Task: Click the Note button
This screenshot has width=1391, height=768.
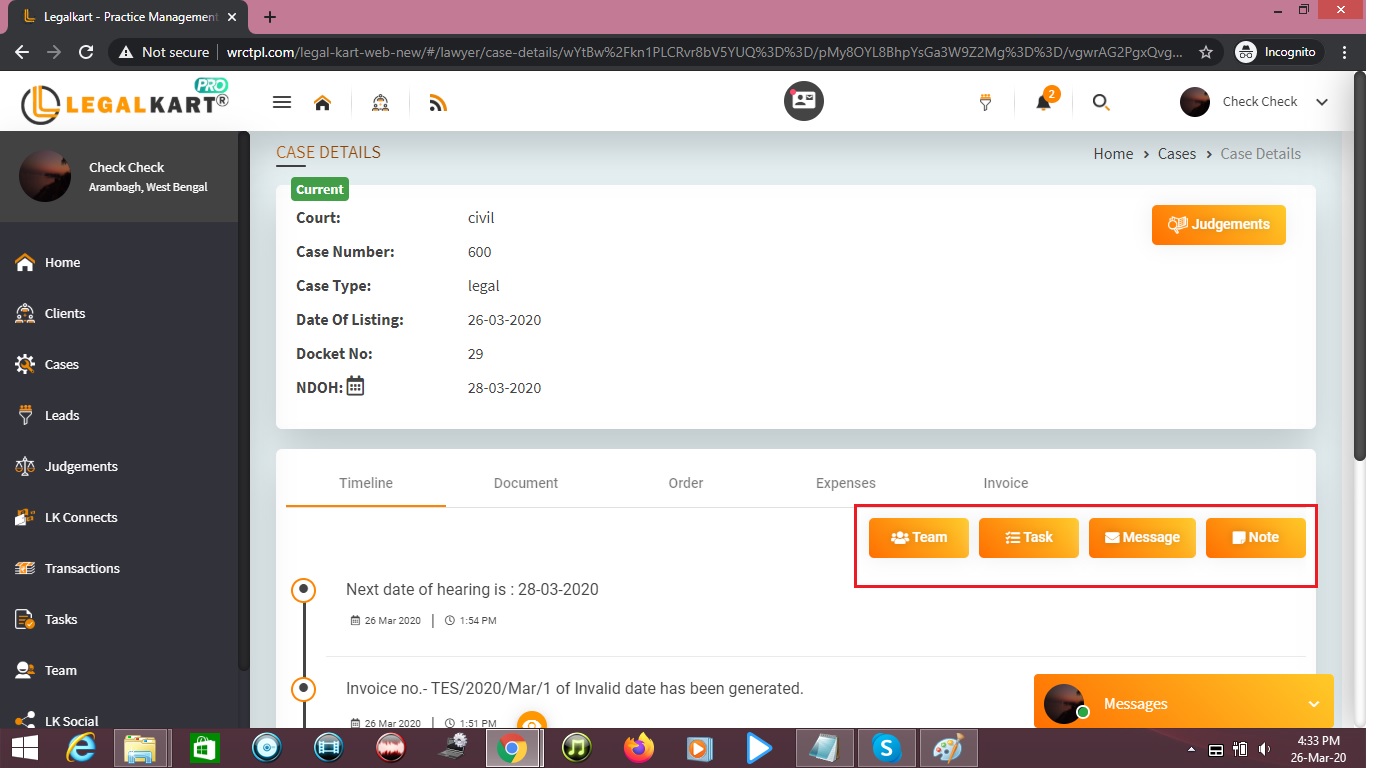Action: point(1255,537)
